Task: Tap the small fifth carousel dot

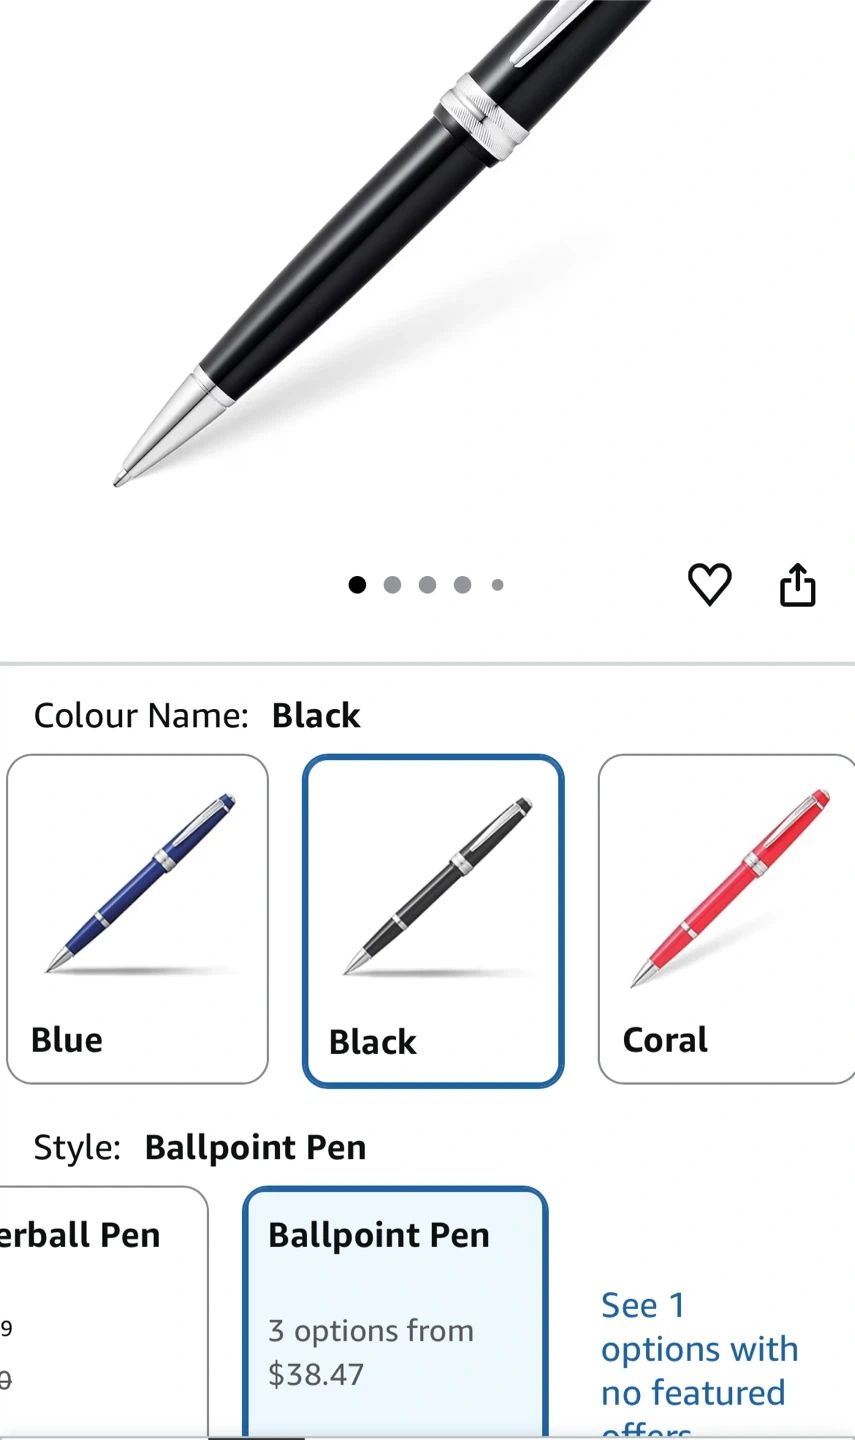Action: tap(497, 585)
